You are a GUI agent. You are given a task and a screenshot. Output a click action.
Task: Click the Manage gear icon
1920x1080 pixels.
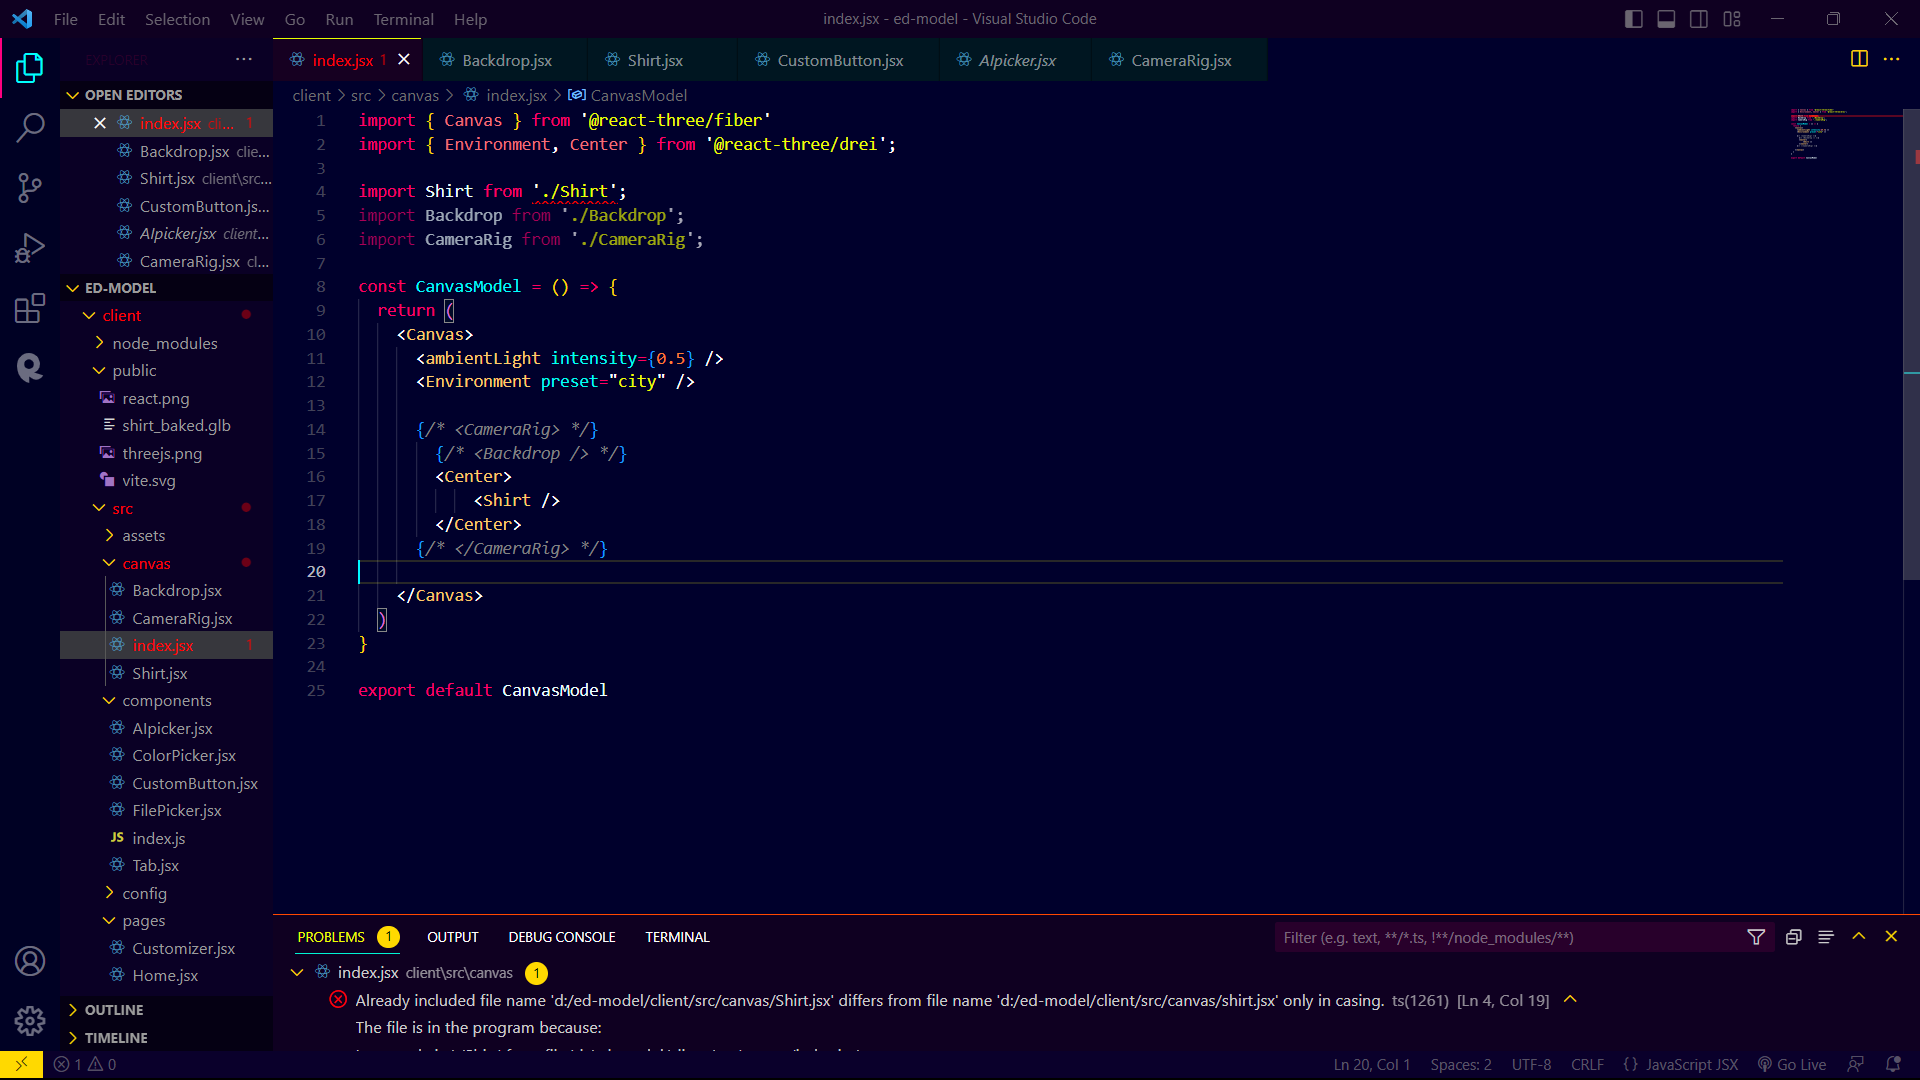[30, 1021]
